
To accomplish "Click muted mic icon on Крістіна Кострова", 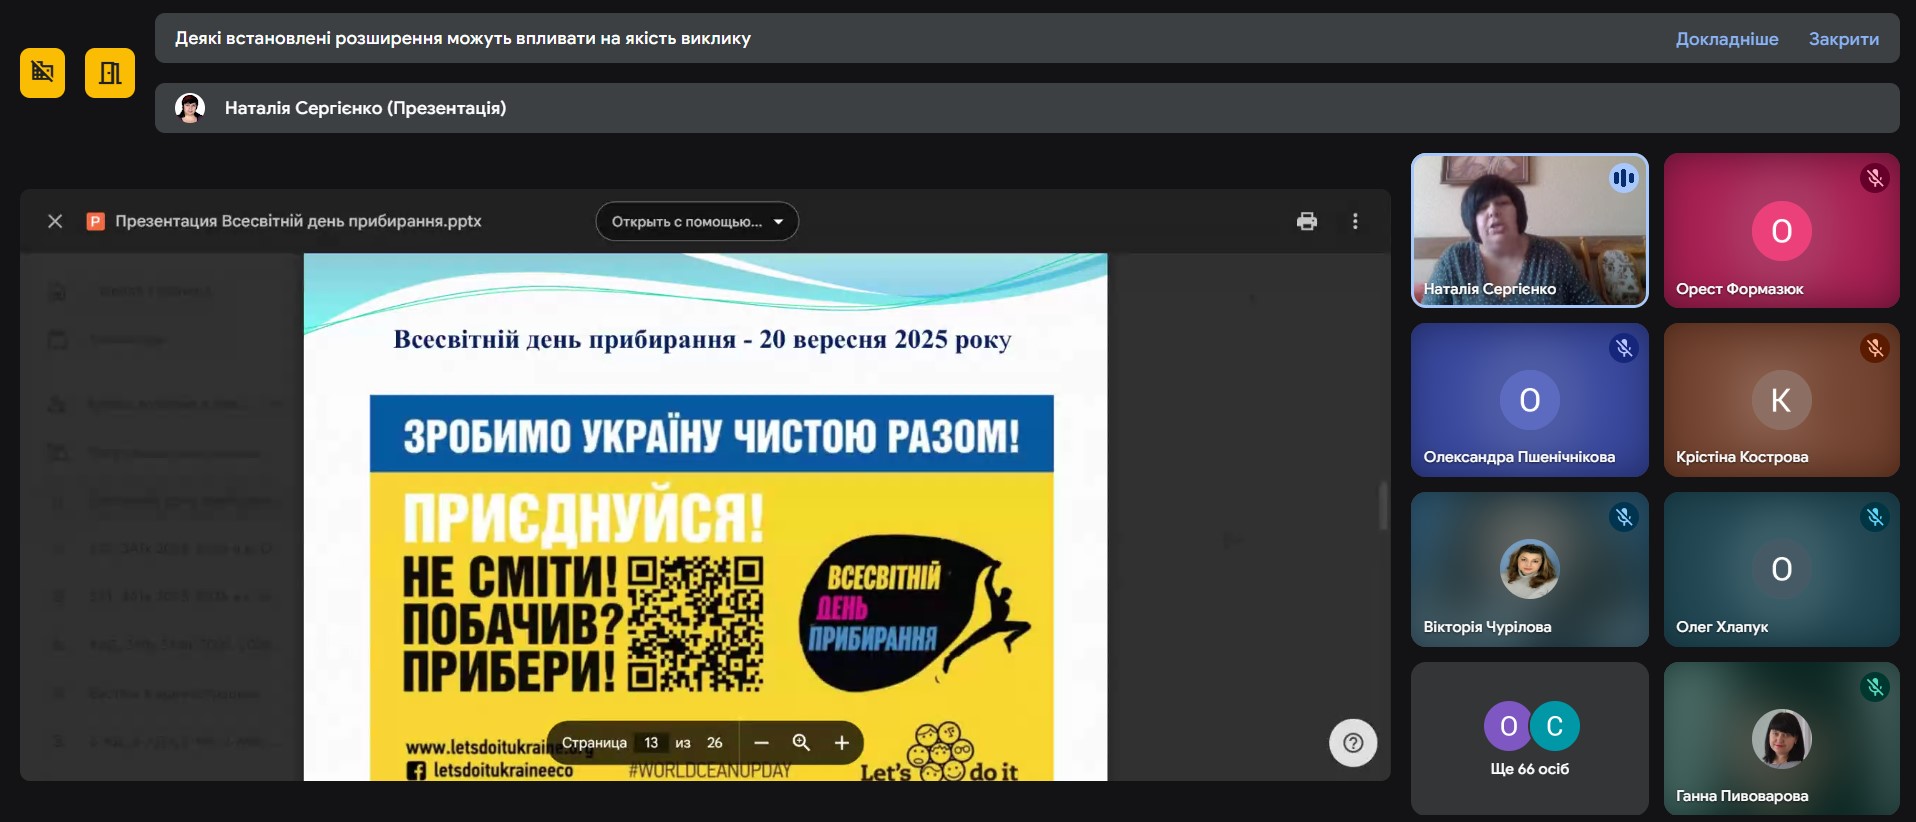I will [1874, 348].
